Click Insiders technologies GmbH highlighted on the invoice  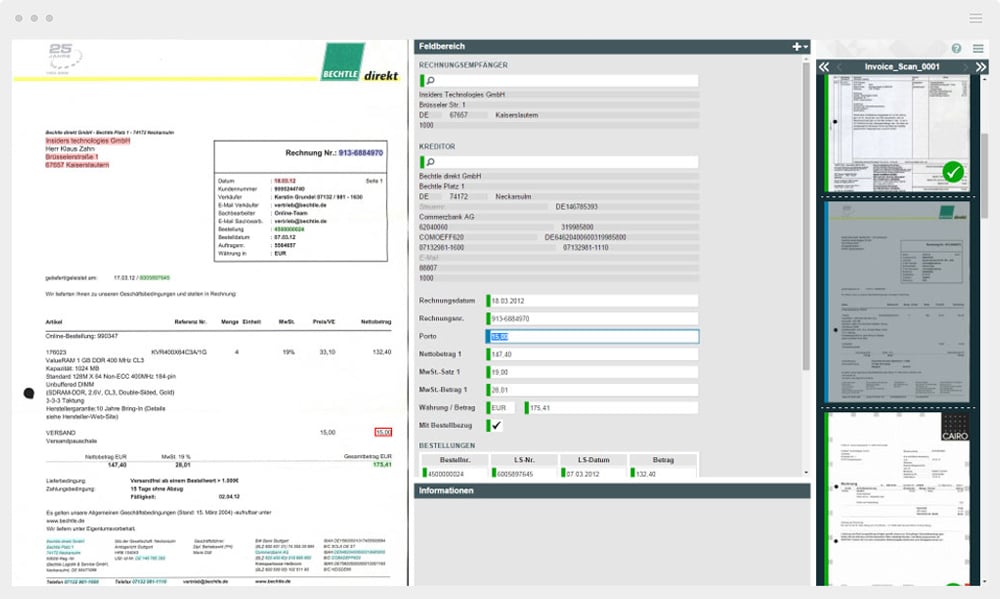coord(87,140)
